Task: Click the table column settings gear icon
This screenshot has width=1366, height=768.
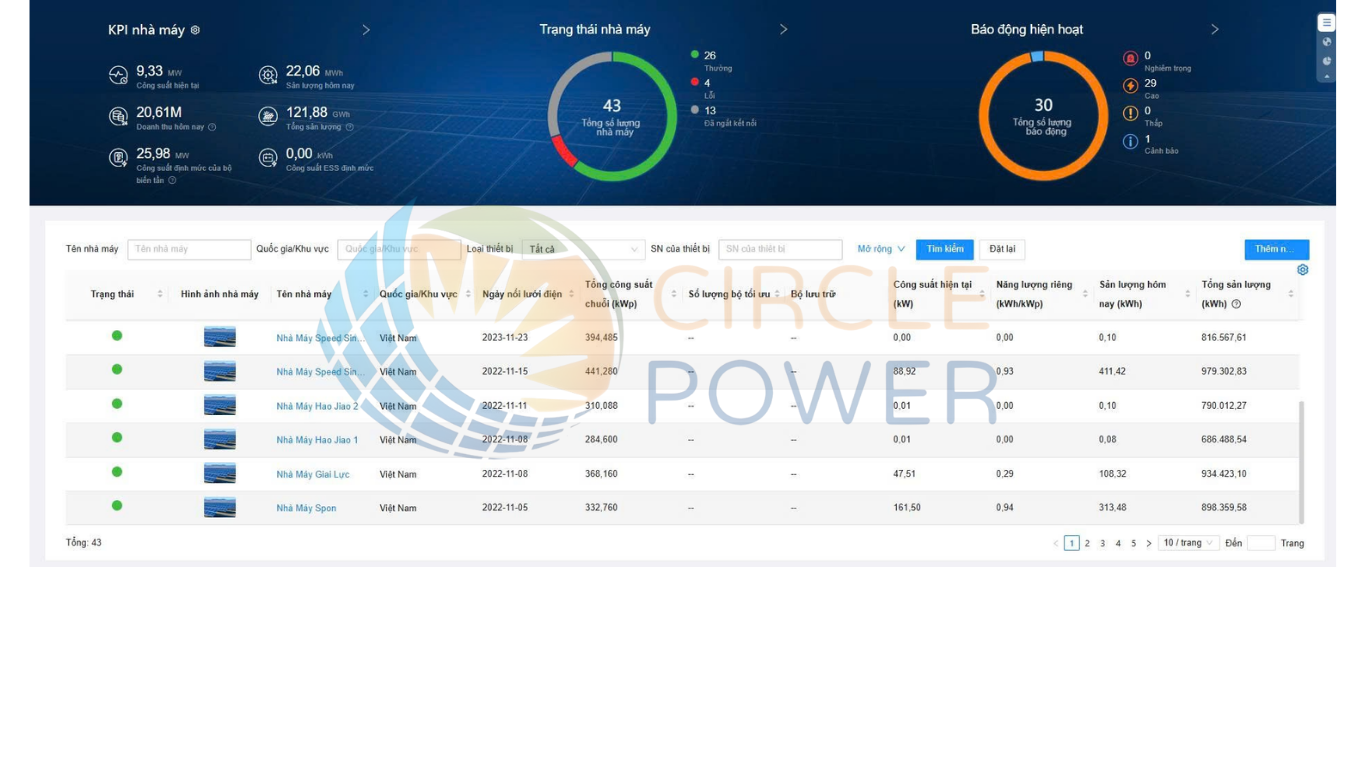Action: [1302, 270]
